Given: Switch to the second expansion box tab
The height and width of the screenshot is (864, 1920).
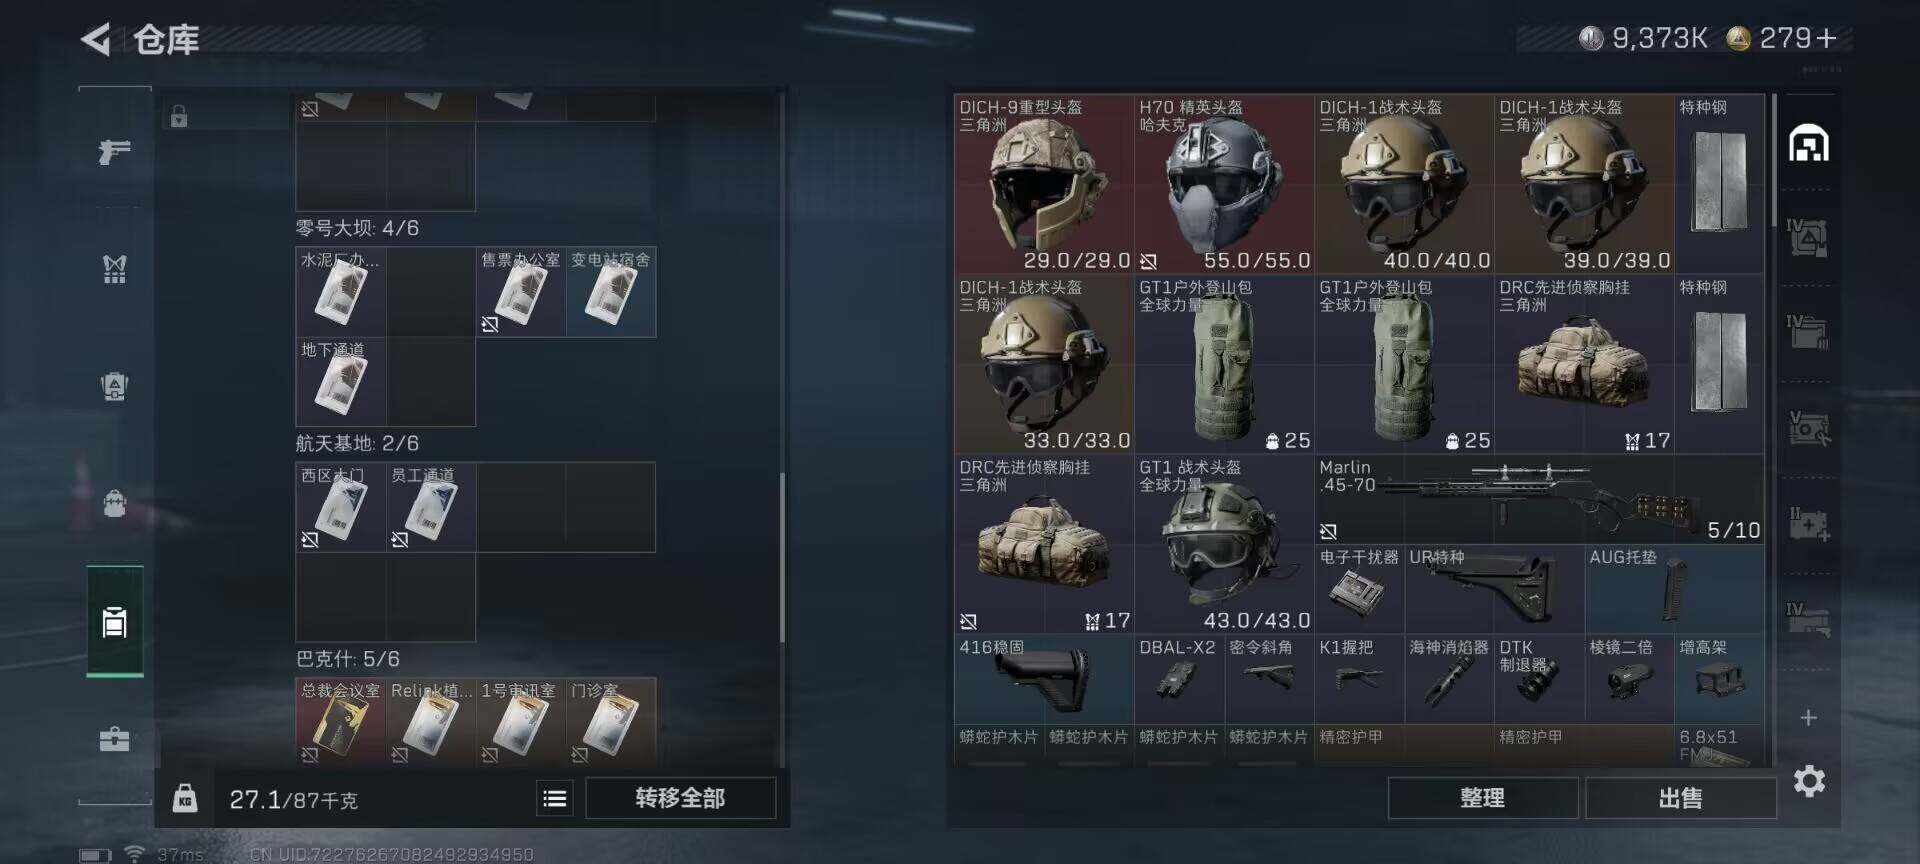Looking at the screenshot, I should 1808,330.
